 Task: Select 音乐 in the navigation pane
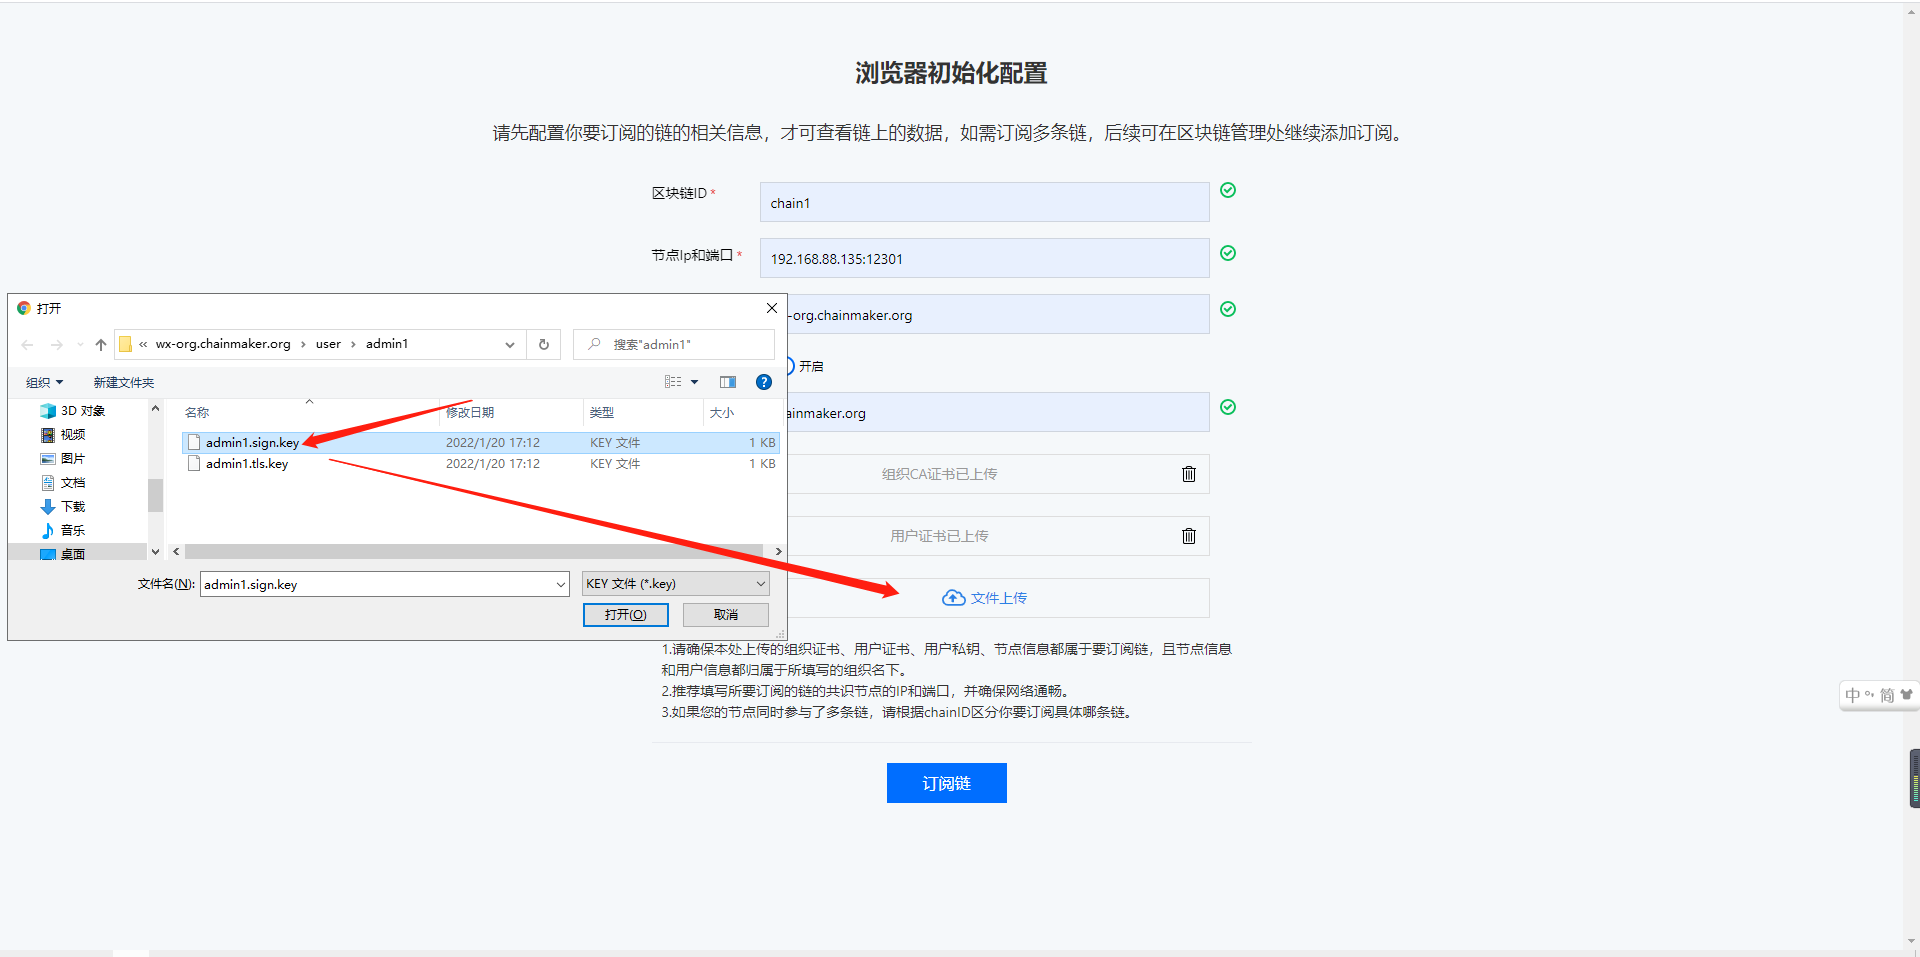(x=63, y=531)
